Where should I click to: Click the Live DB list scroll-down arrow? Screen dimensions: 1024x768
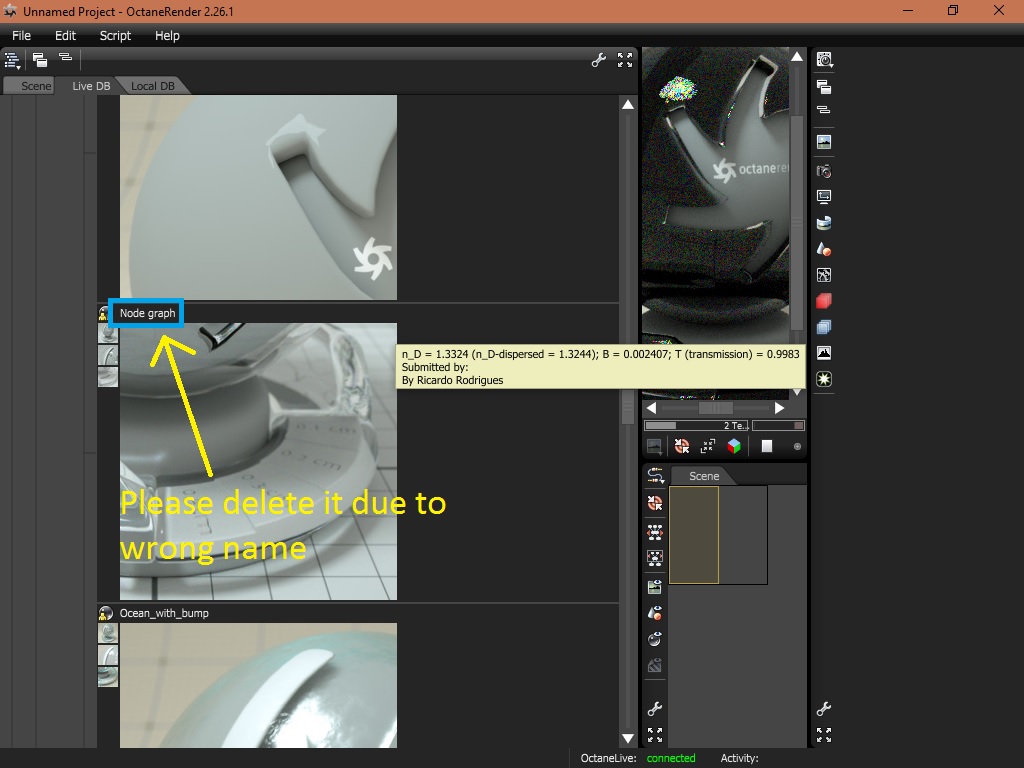628,739
